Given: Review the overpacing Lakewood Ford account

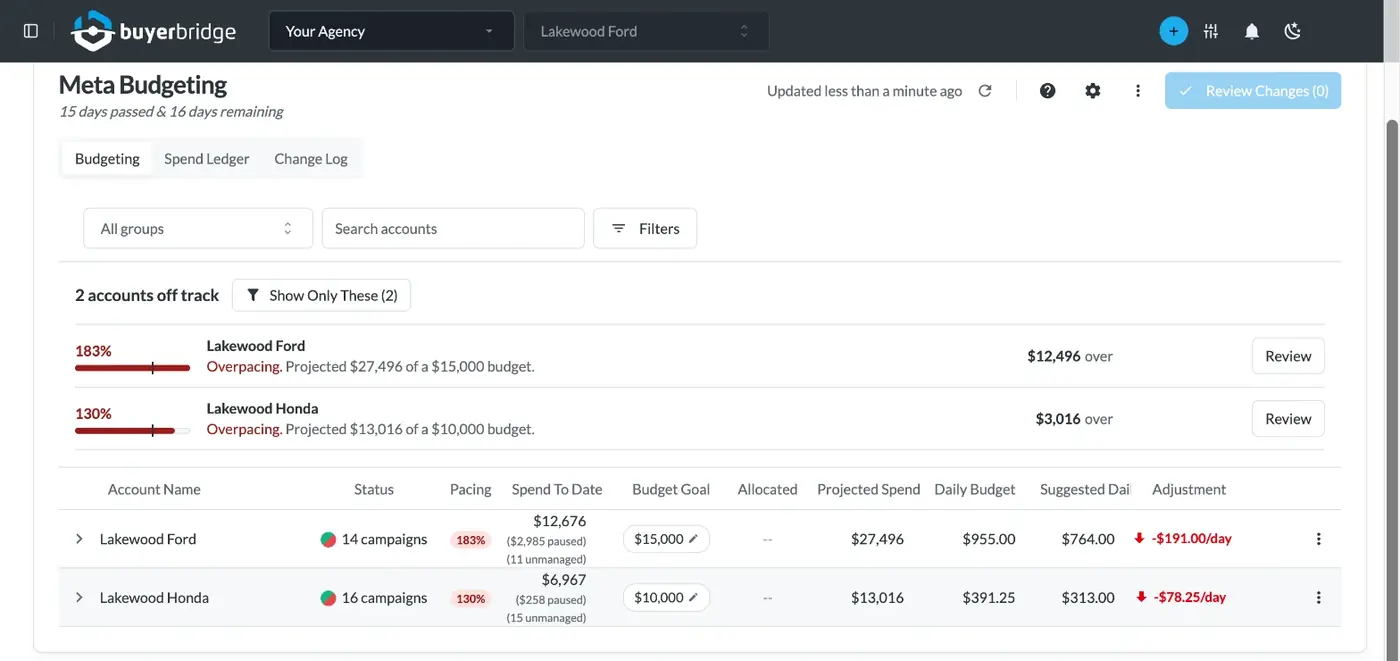Looking at the screenshot, I should click(1288, 356).
